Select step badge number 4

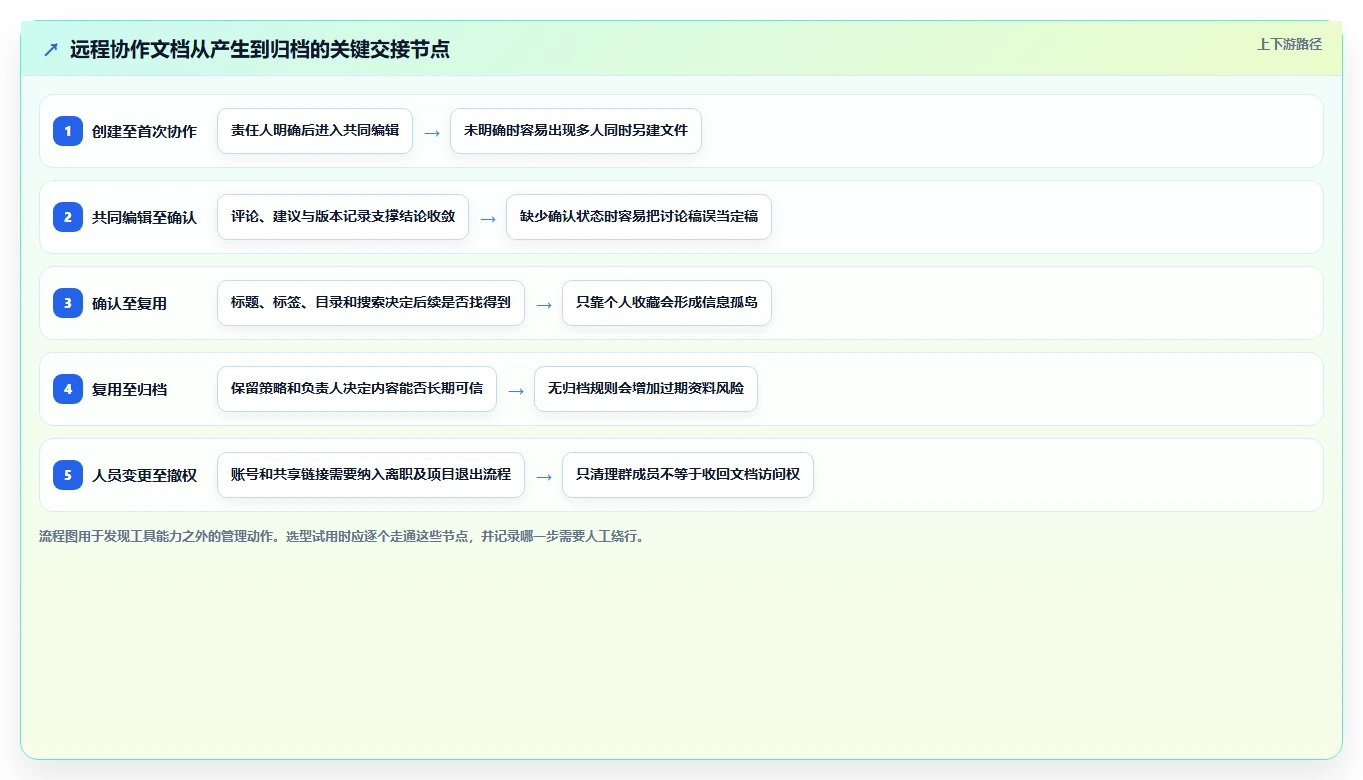(68, 389)
